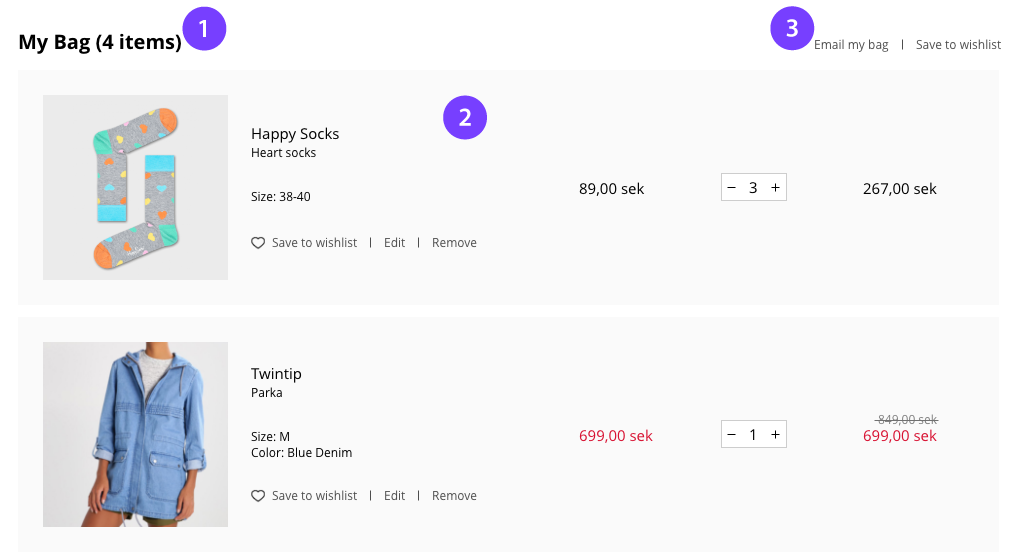This screenshot has height=560, width=1020.
Task: Save Happy Socks to wishlist
Action: pos(314,243)
